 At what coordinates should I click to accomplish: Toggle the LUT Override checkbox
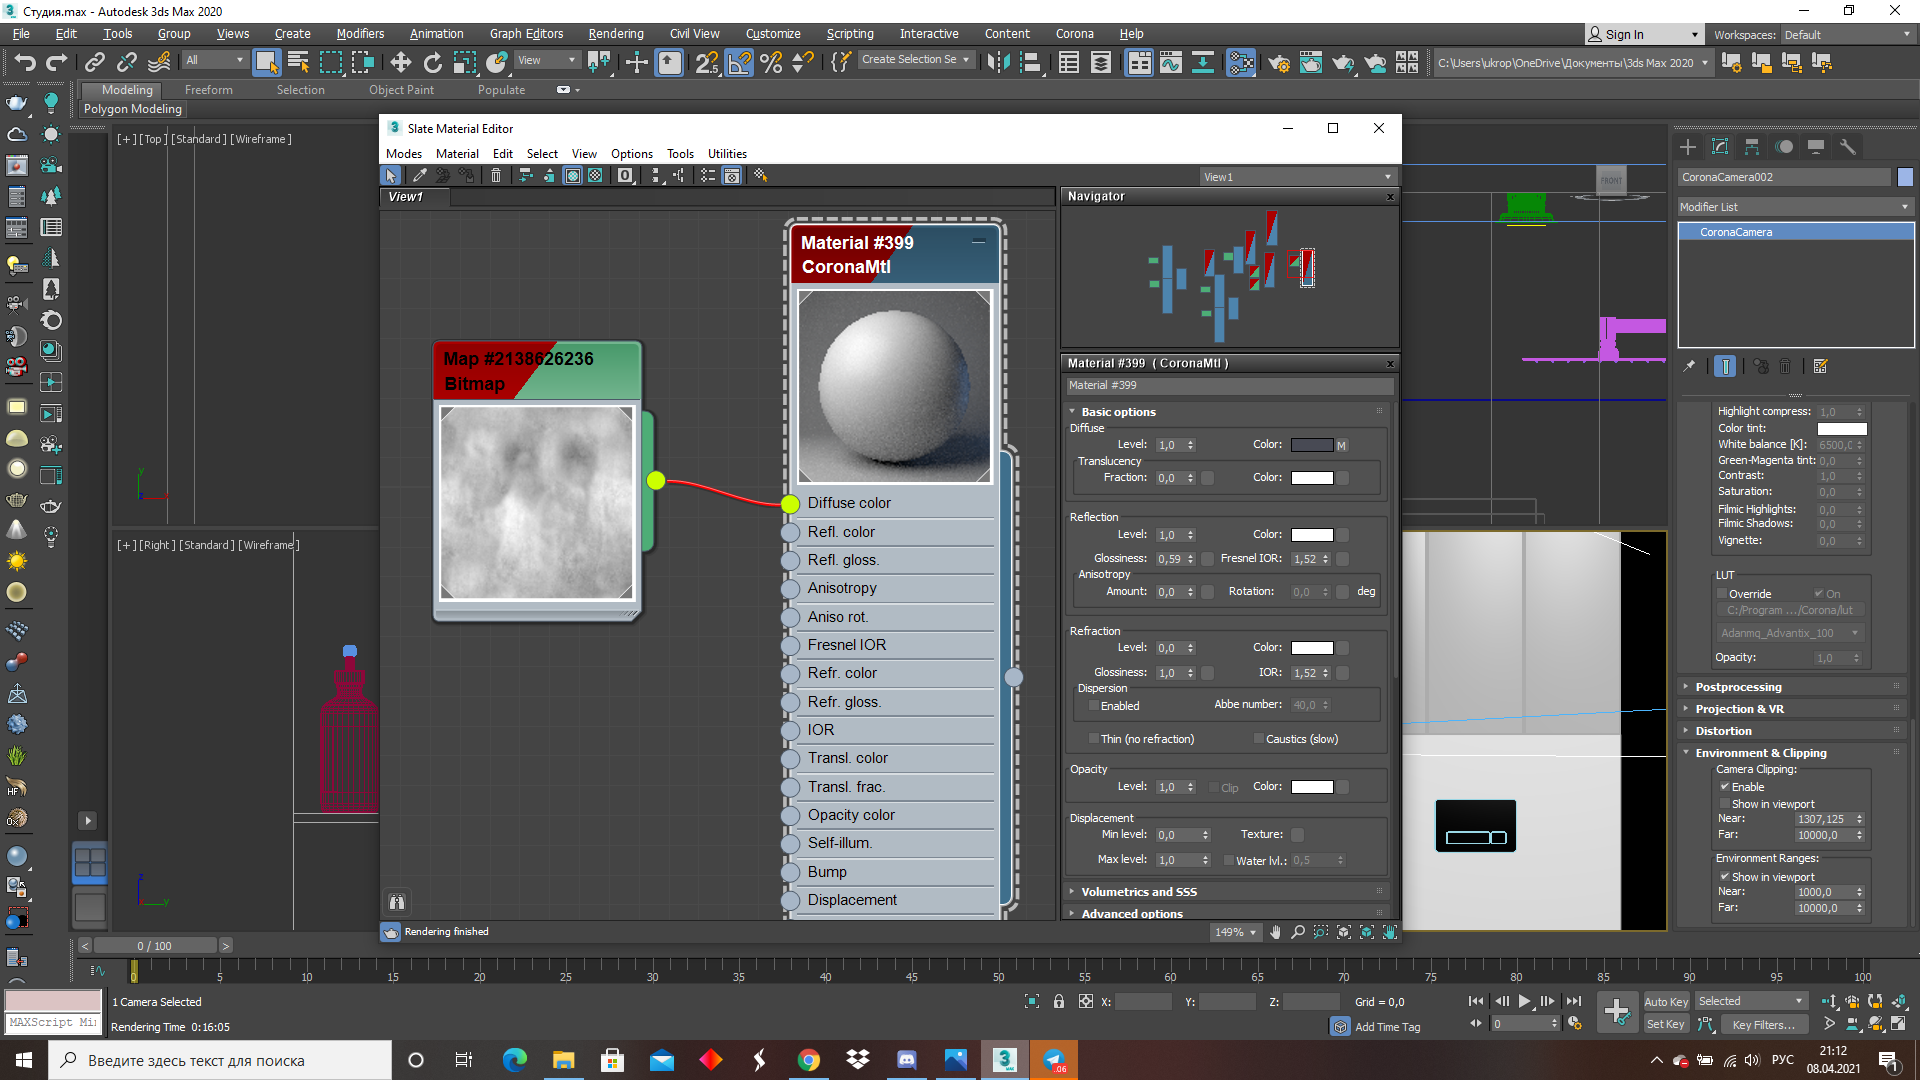1722,594
